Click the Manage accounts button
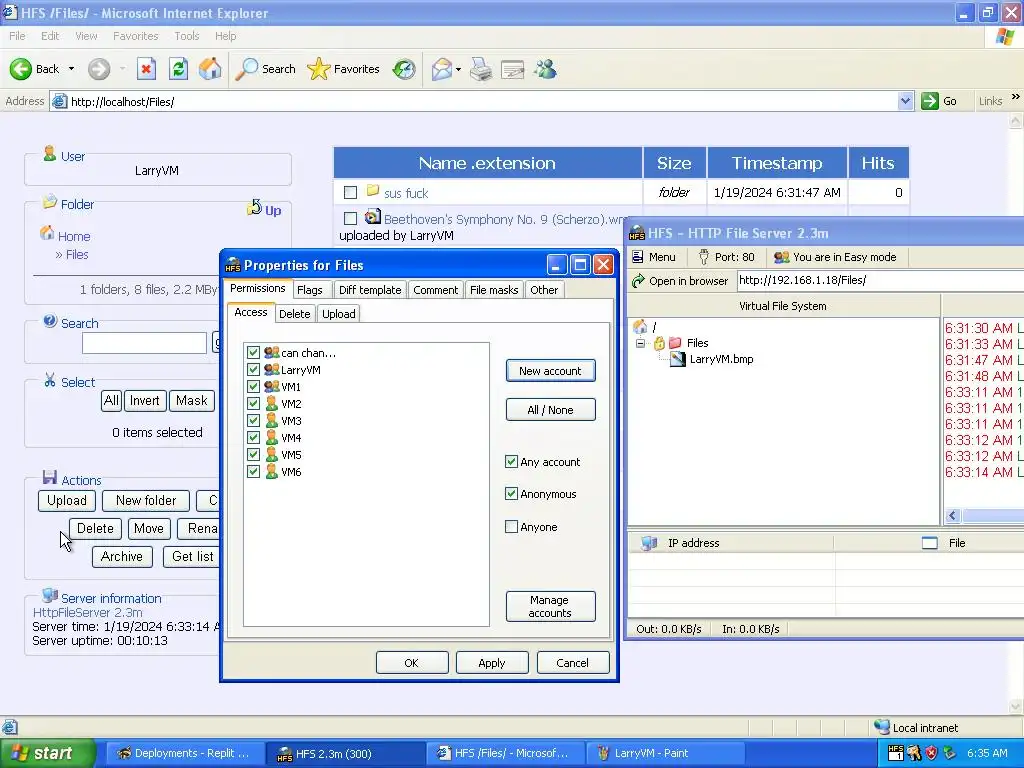 tap(551, 607)
